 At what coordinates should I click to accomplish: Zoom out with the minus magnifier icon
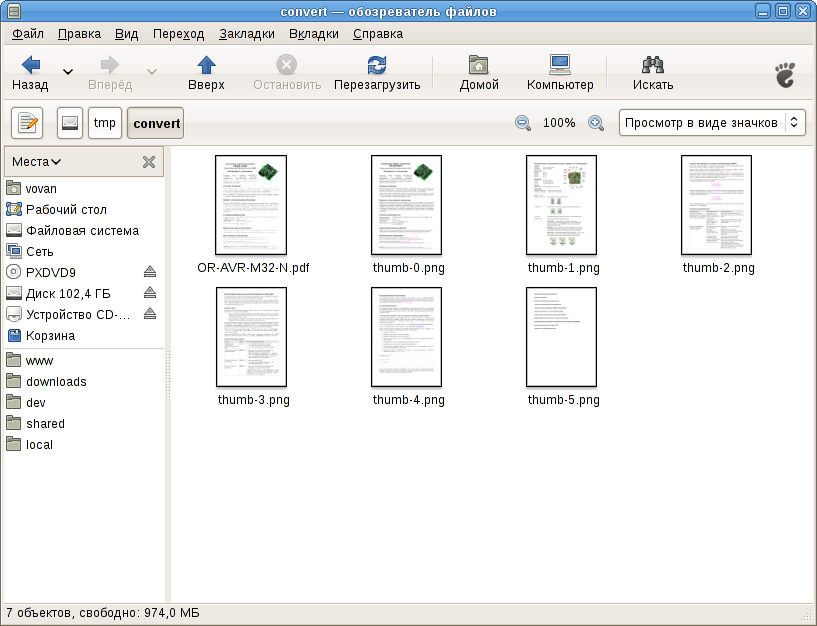tap(523, 123)
